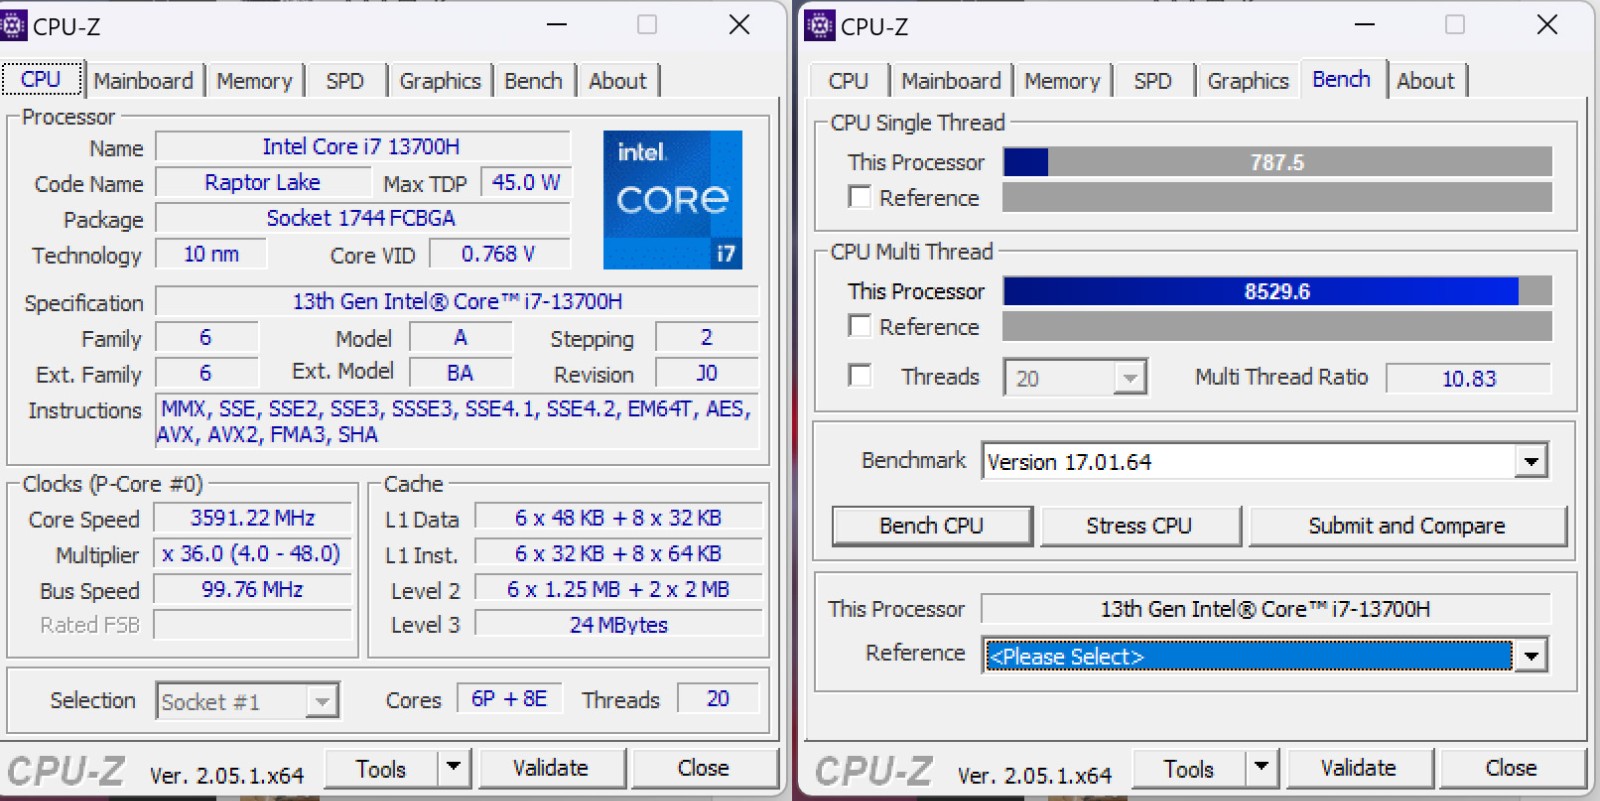
Task: Click CPU-Z app icon in left window title bar
Action: [13, 25]
